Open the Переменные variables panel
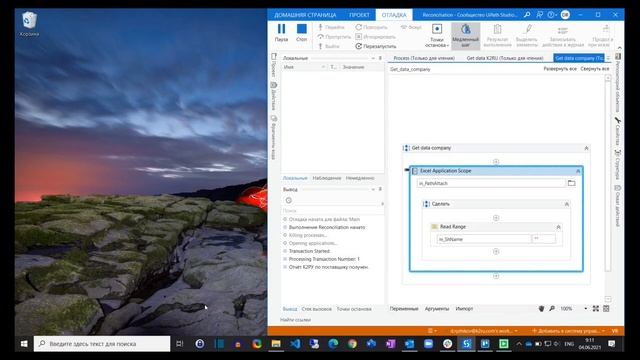The image size is (640, 360). point(404,309)
